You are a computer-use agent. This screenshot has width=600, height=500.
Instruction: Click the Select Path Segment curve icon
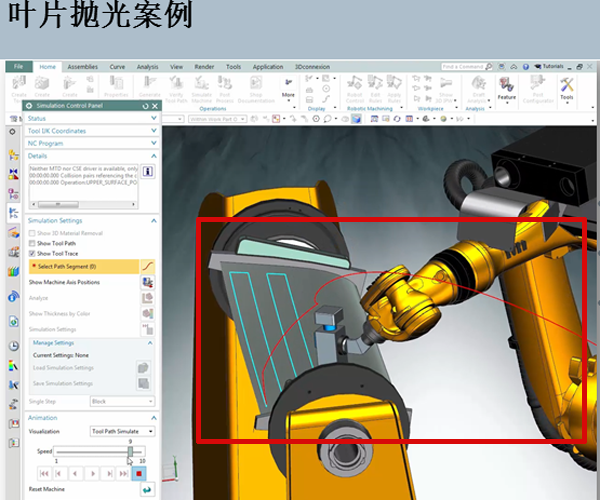coord(147,267)
